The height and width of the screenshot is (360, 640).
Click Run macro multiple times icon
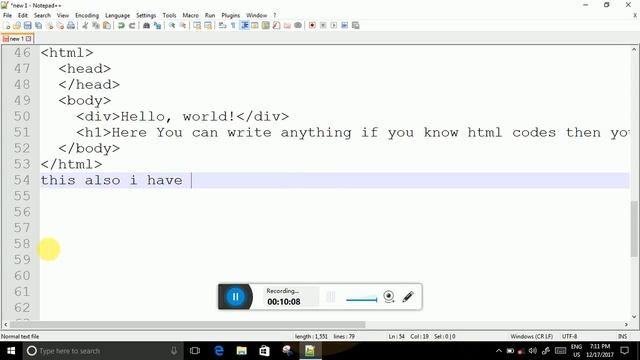tap(344, 25)
